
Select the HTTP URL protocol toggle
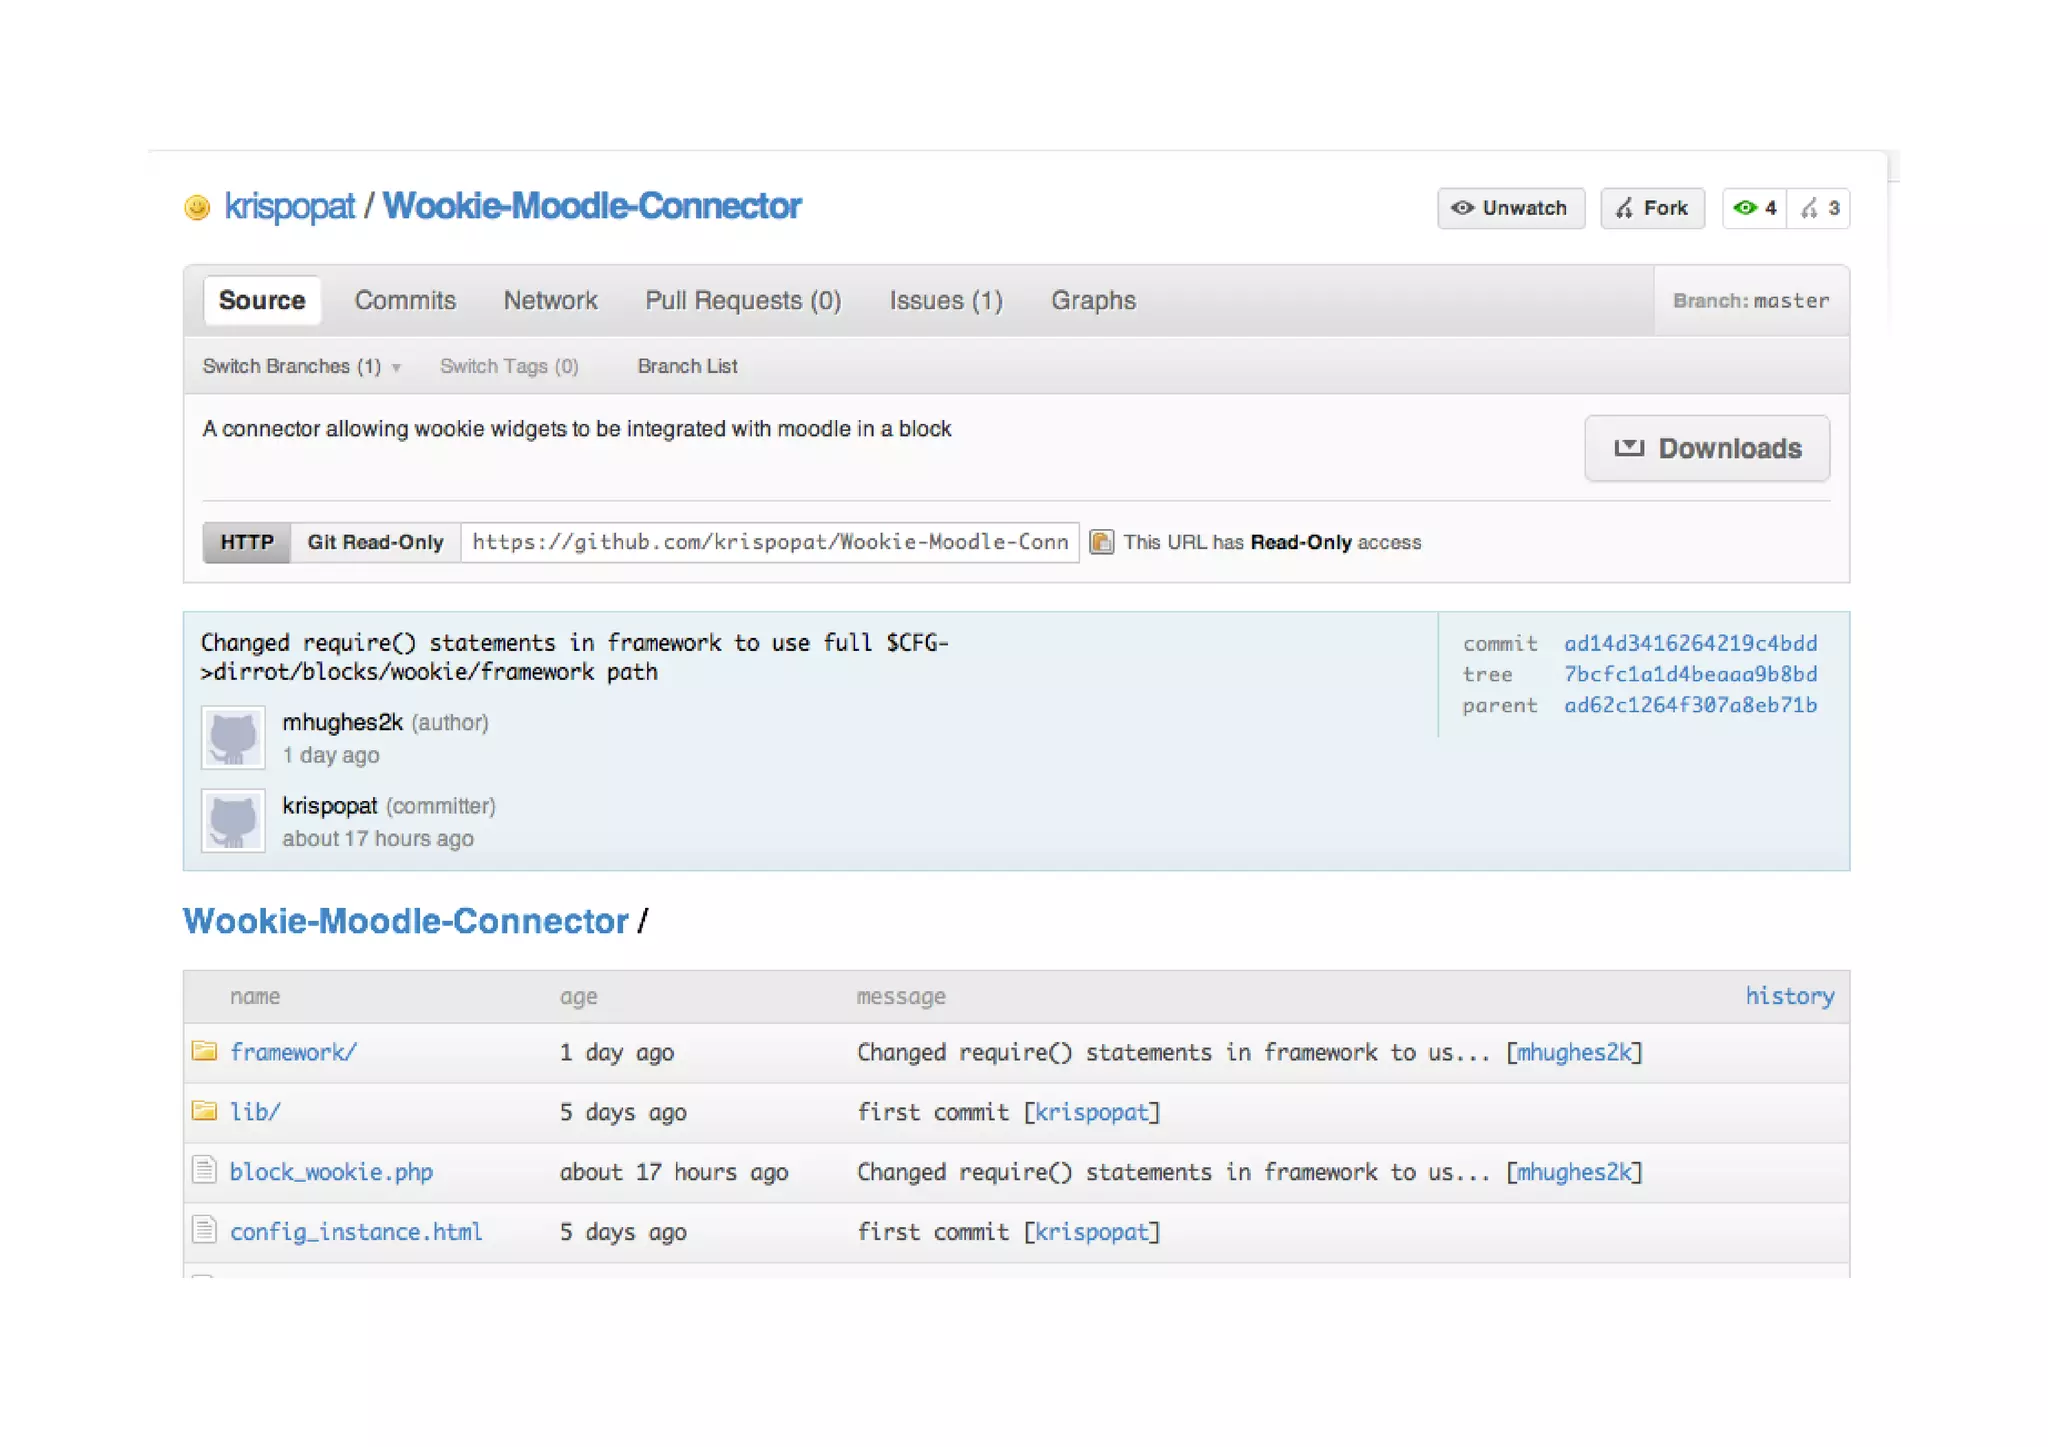[247, 542]
